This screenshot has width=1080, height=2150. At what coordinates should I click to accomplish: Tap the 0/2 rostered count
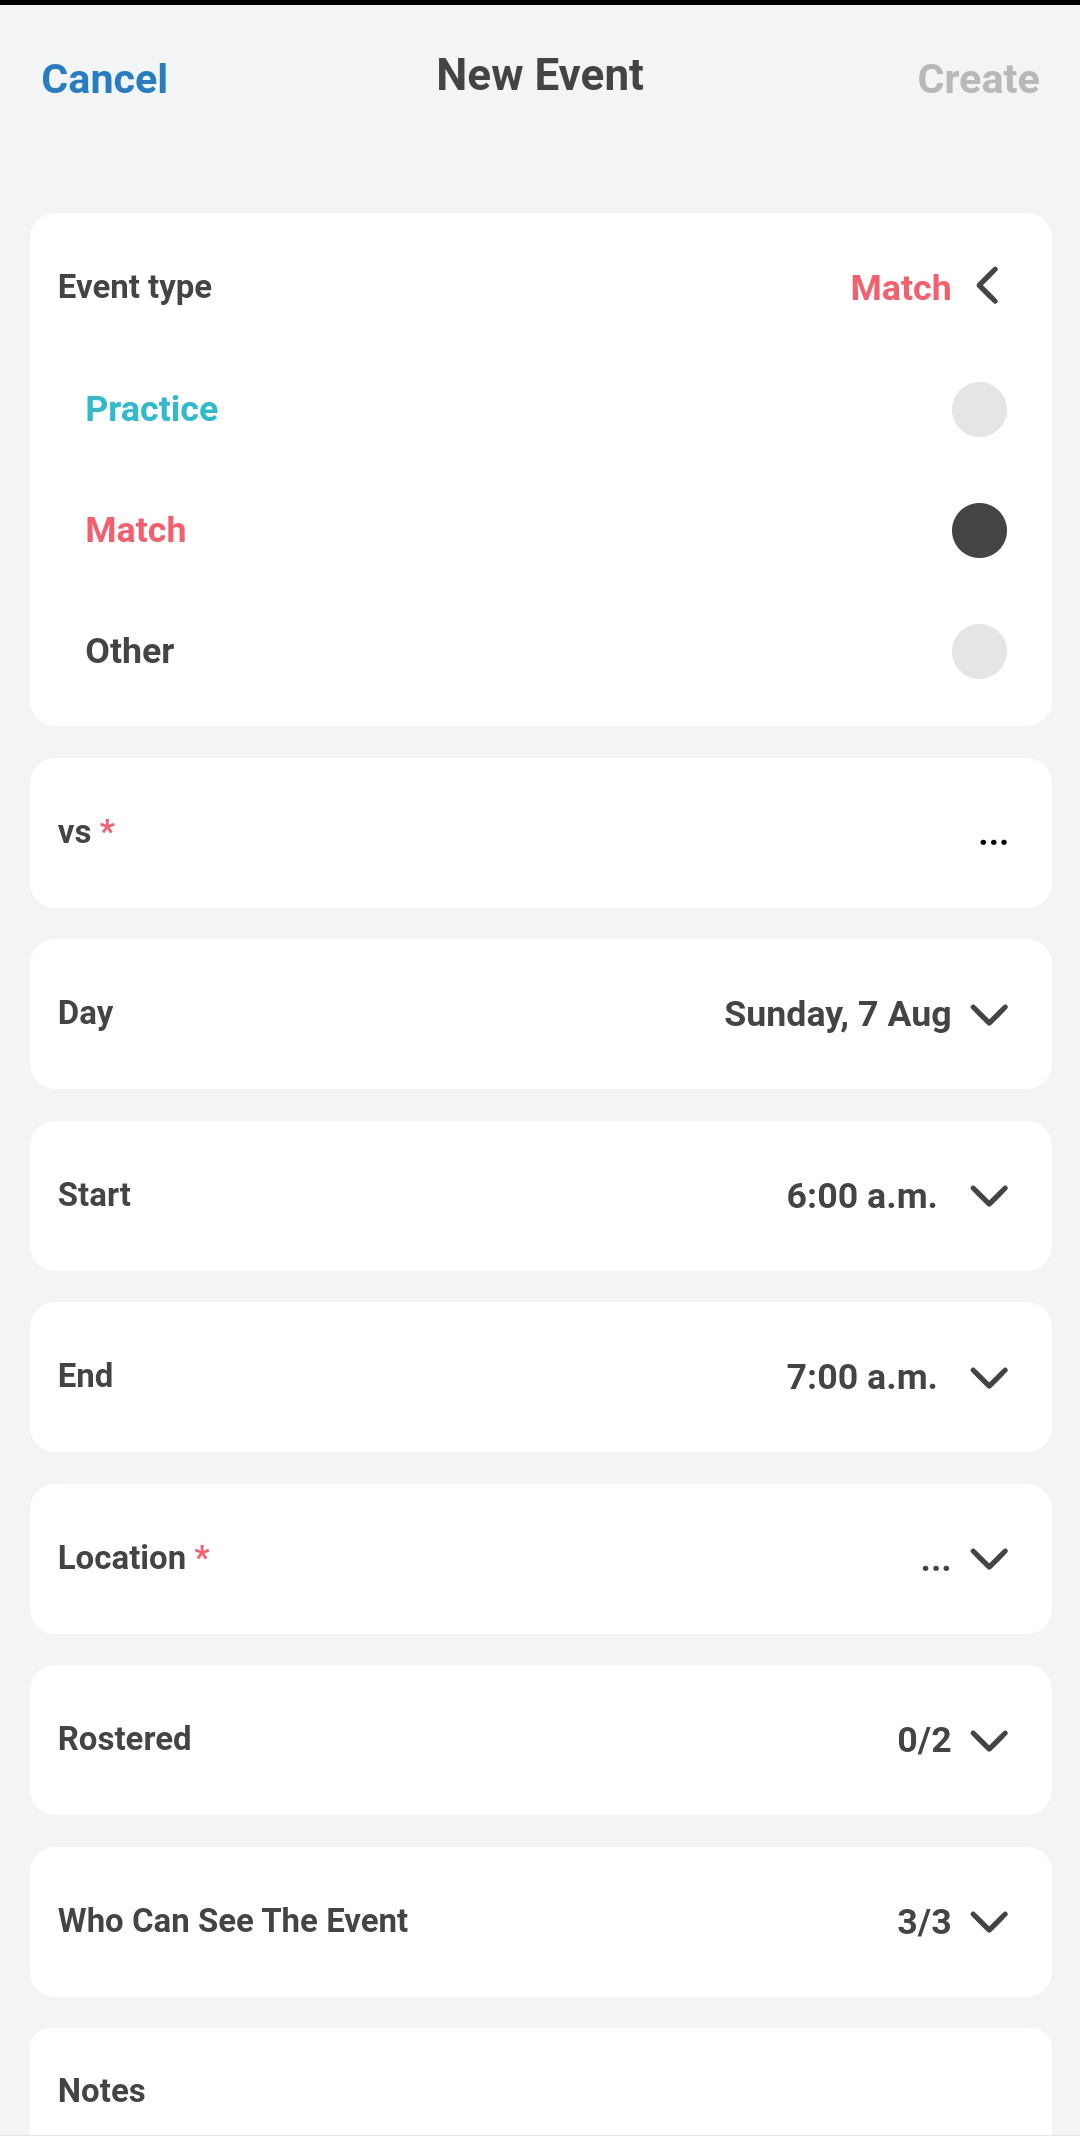point(924,1741)
